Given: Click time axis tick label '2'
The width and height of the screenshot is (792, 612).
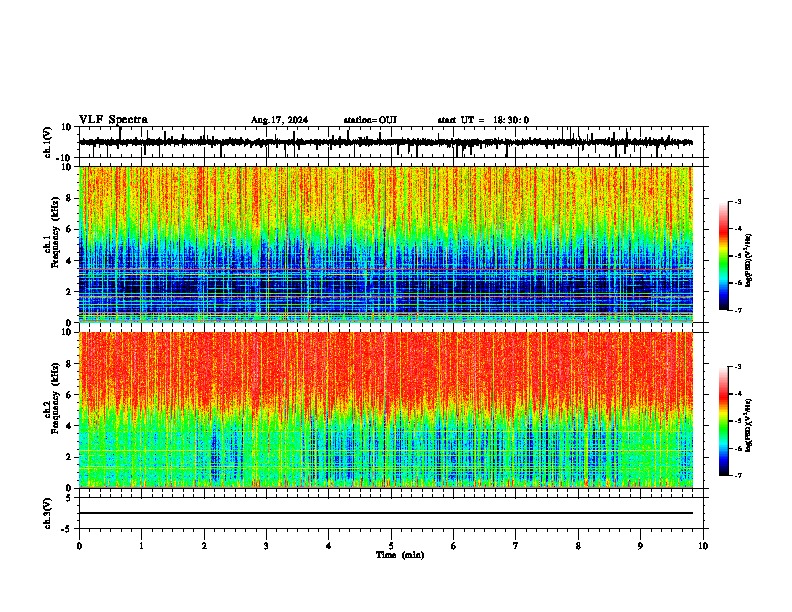Looking at the screenshot, I should point(204,546).
